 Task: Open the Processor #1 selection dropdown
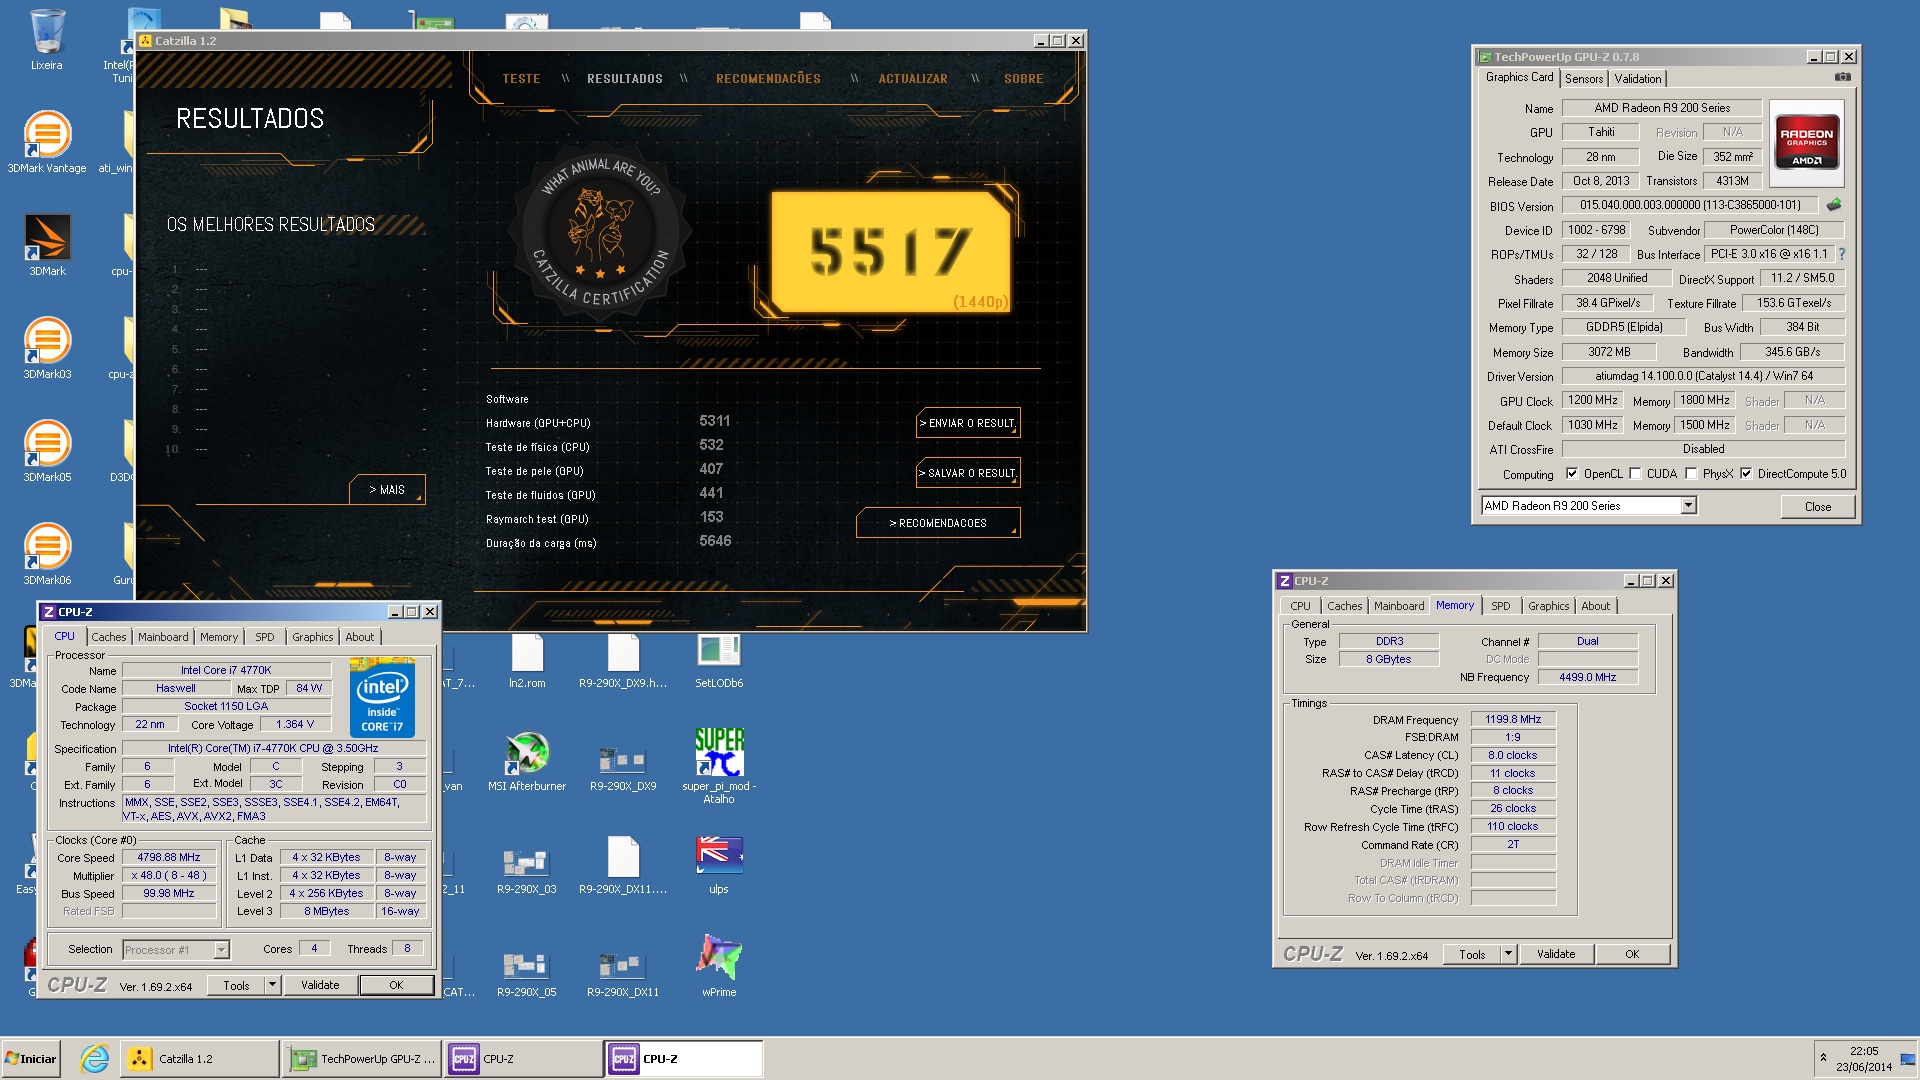[221, 950]
